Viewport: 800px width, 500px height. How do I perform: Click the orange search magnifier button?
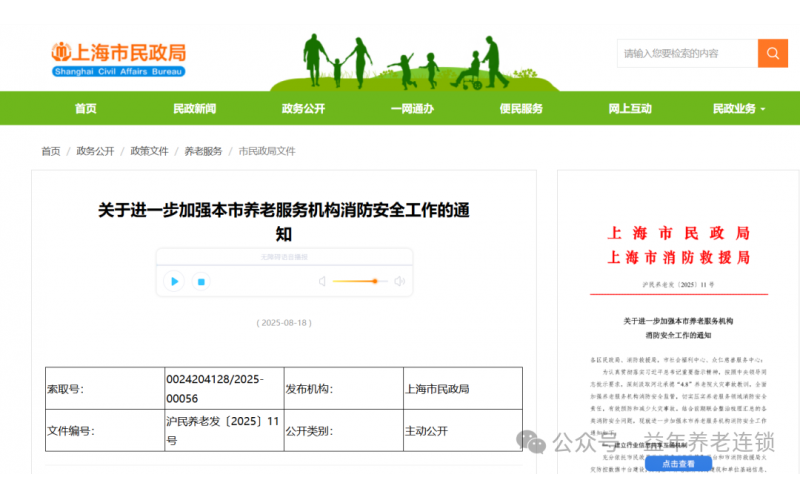click(x=772, y=53)
